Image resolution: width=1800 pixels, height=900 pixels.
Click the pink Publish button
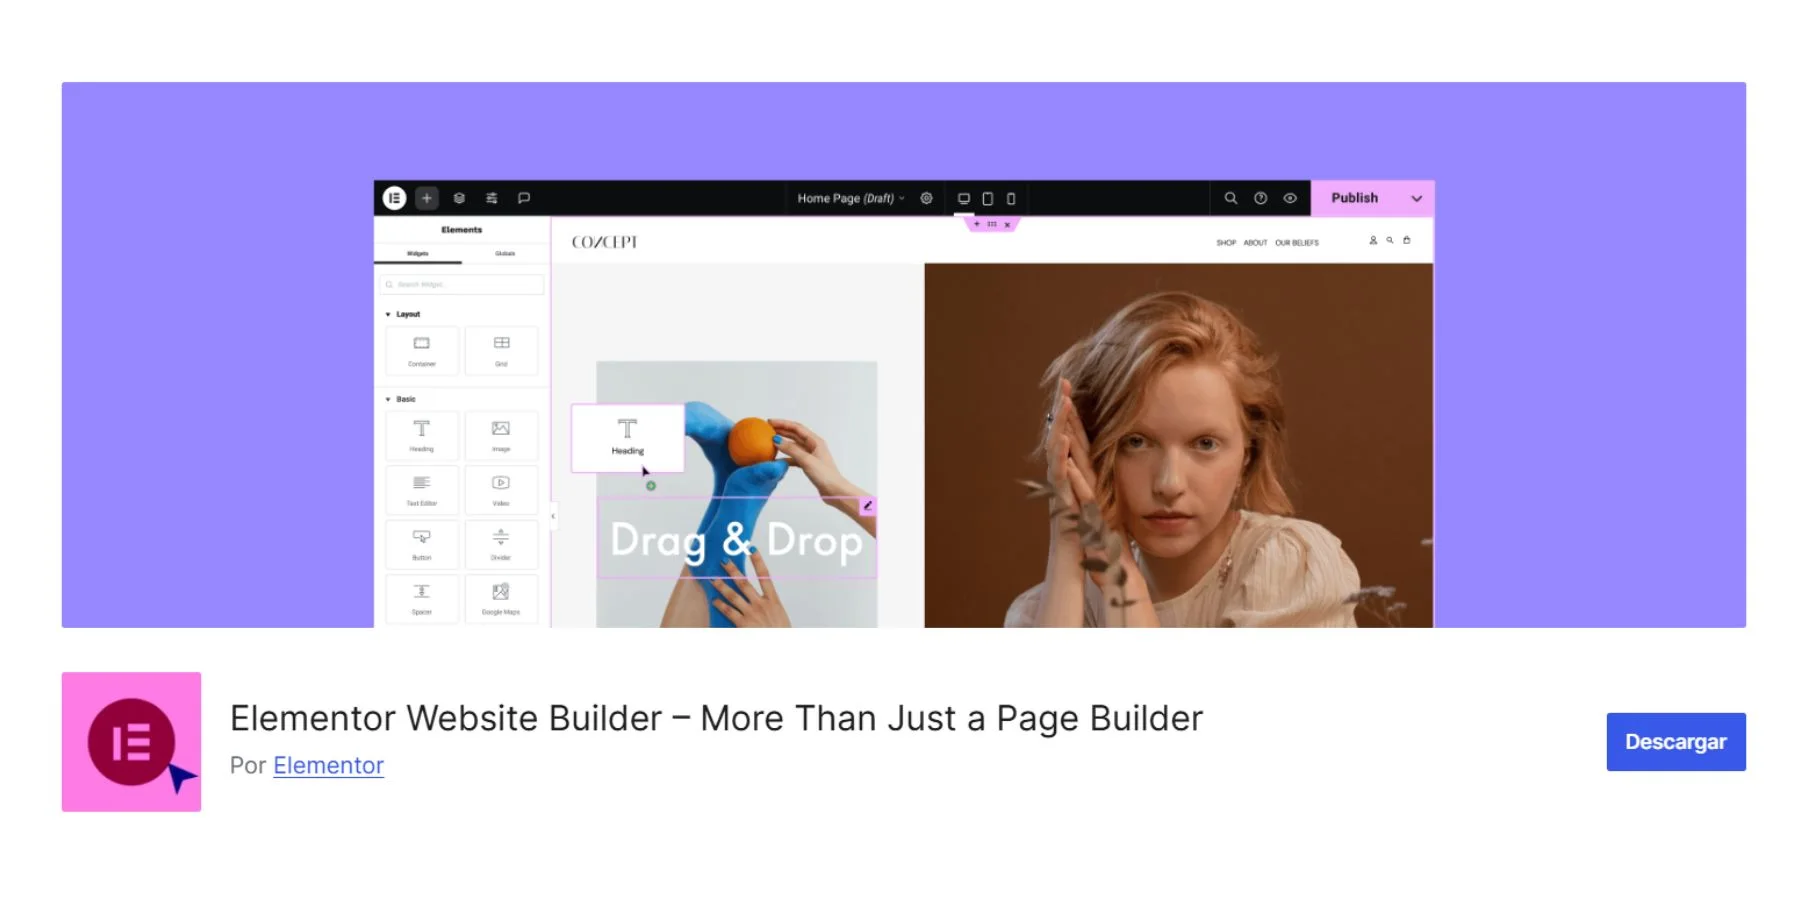(1353, 198)
